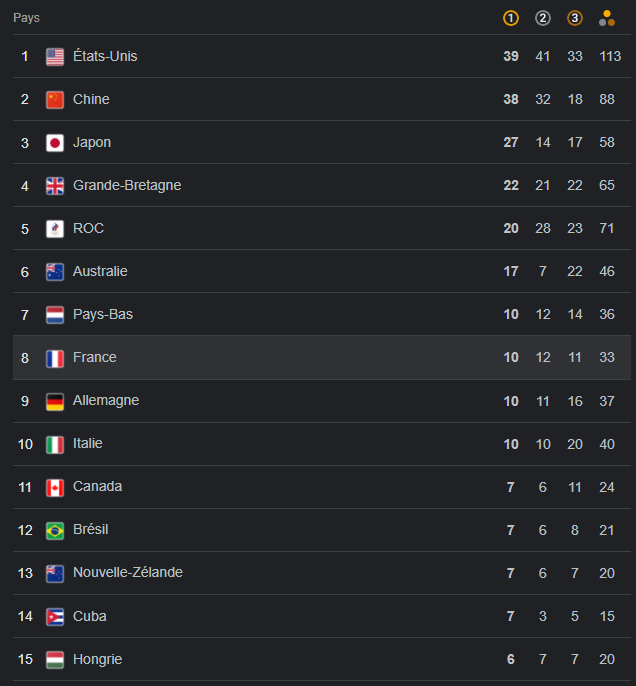Click the Brésil flag icon

55,530
